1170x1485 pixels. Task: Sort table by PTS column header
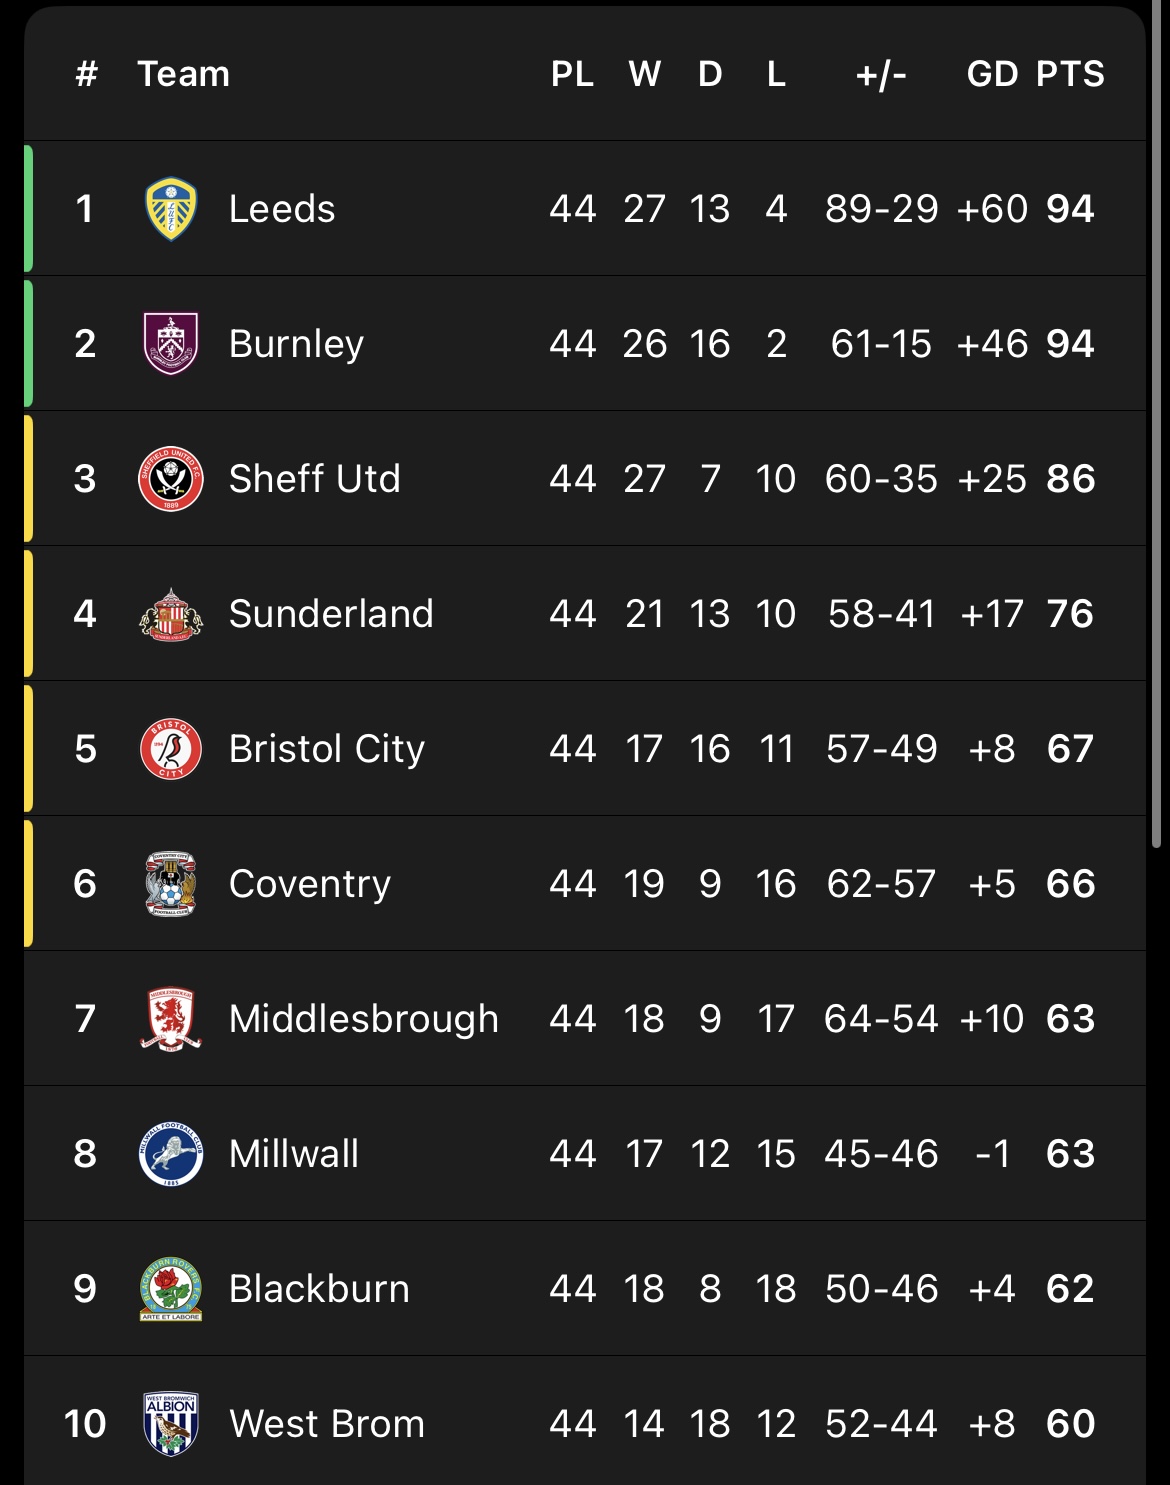pyautogui.click(x=1070, y=74)
